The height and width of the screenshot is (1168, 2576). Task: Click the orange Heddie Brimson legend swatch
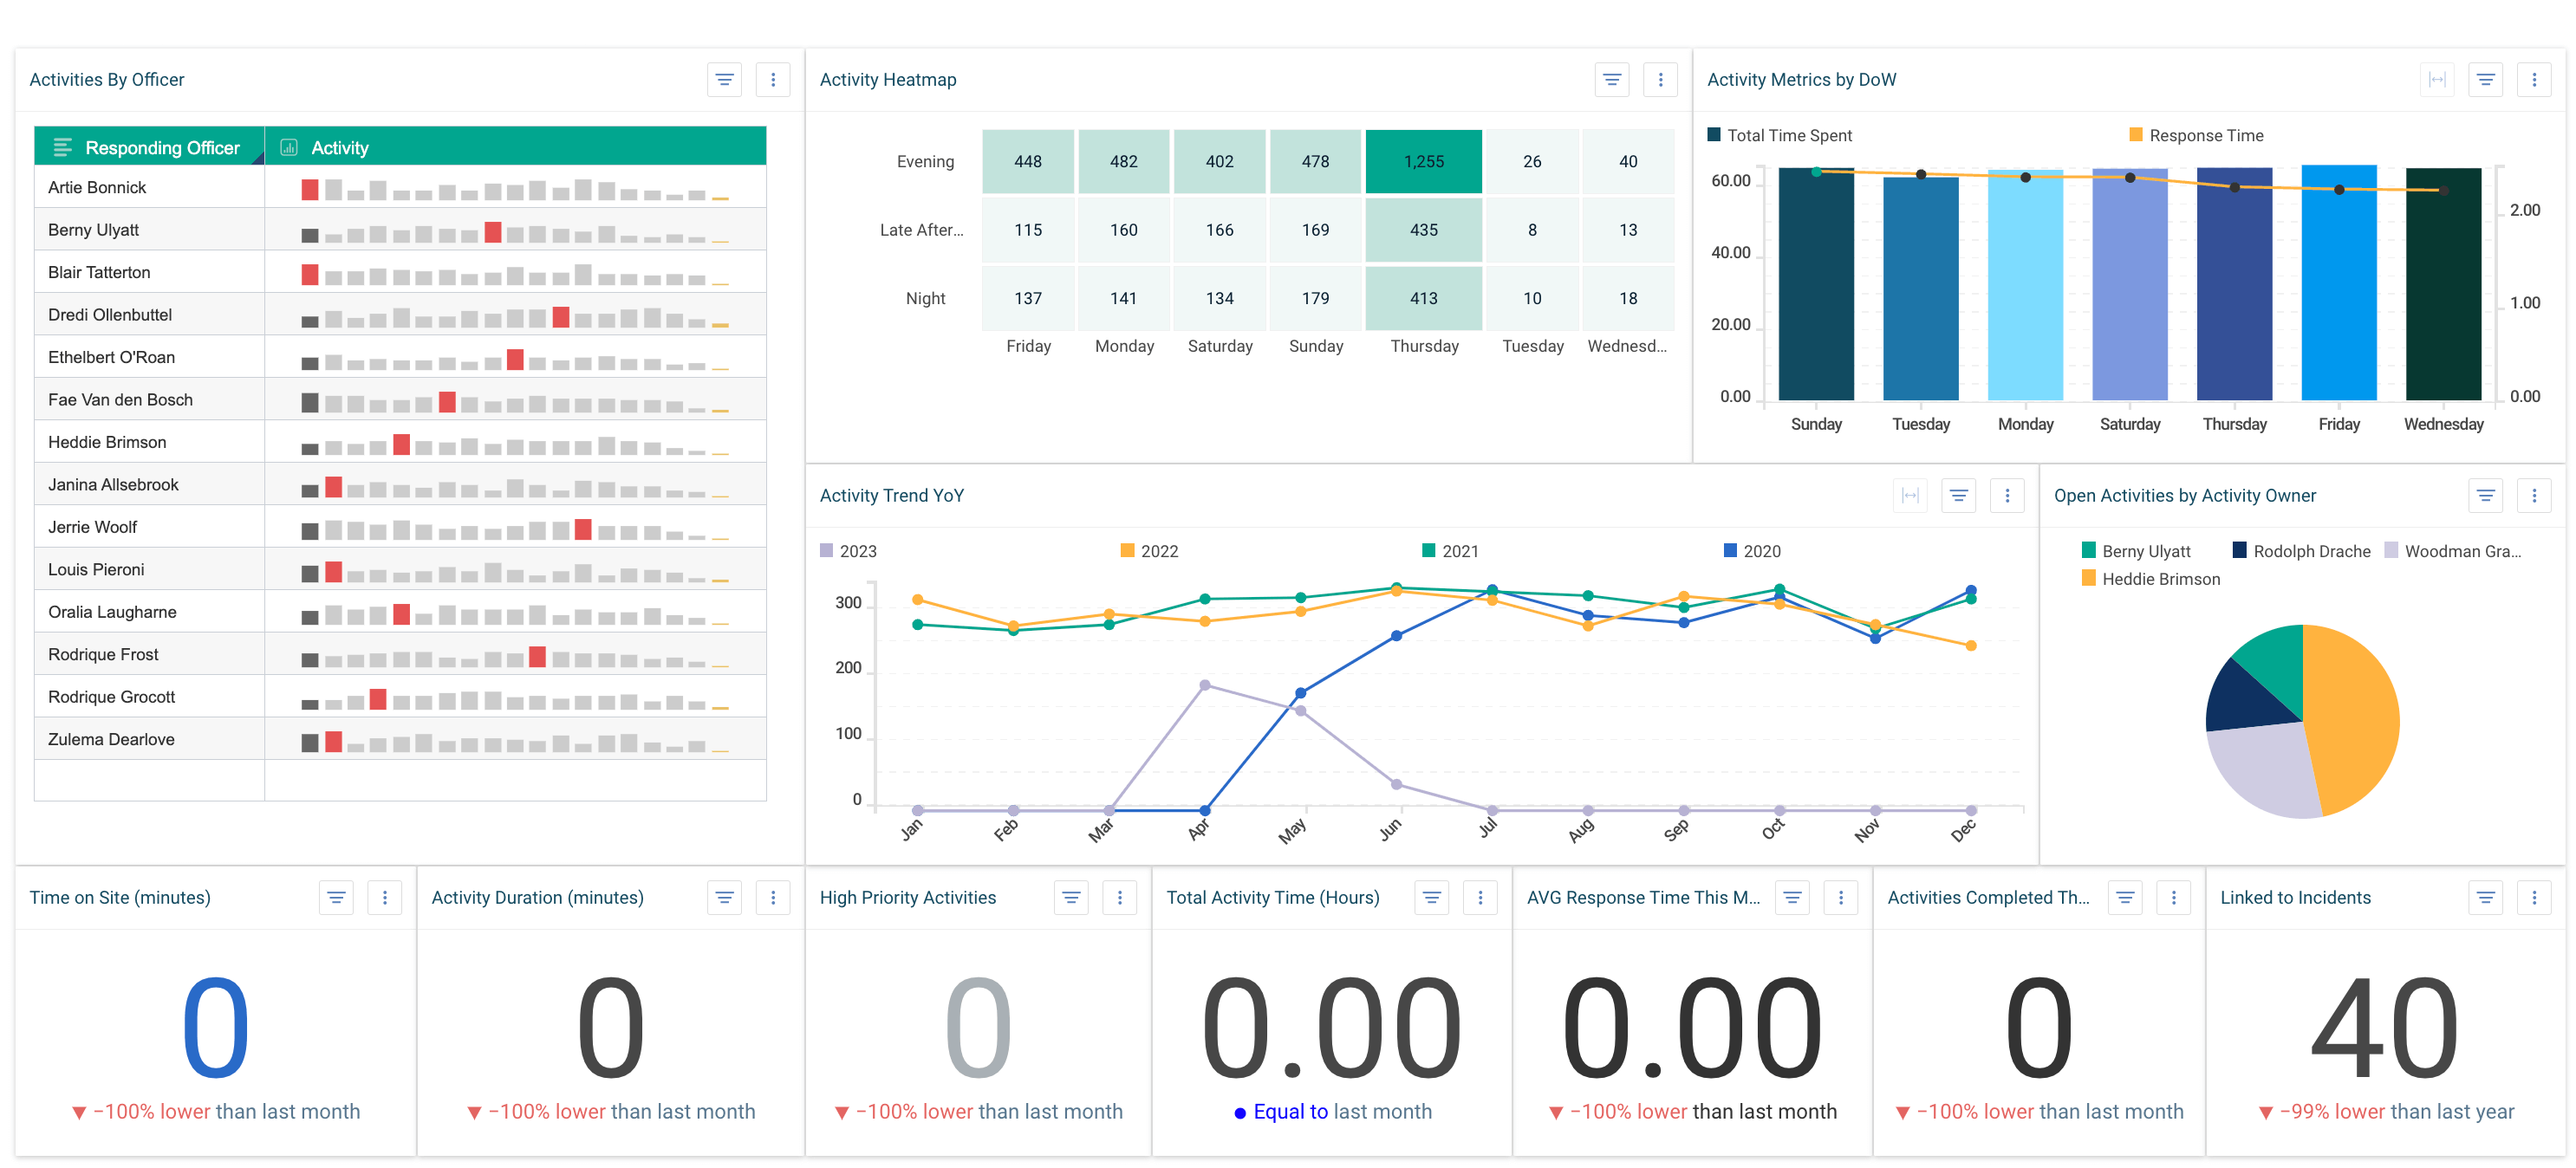(x=2089, y=579)
